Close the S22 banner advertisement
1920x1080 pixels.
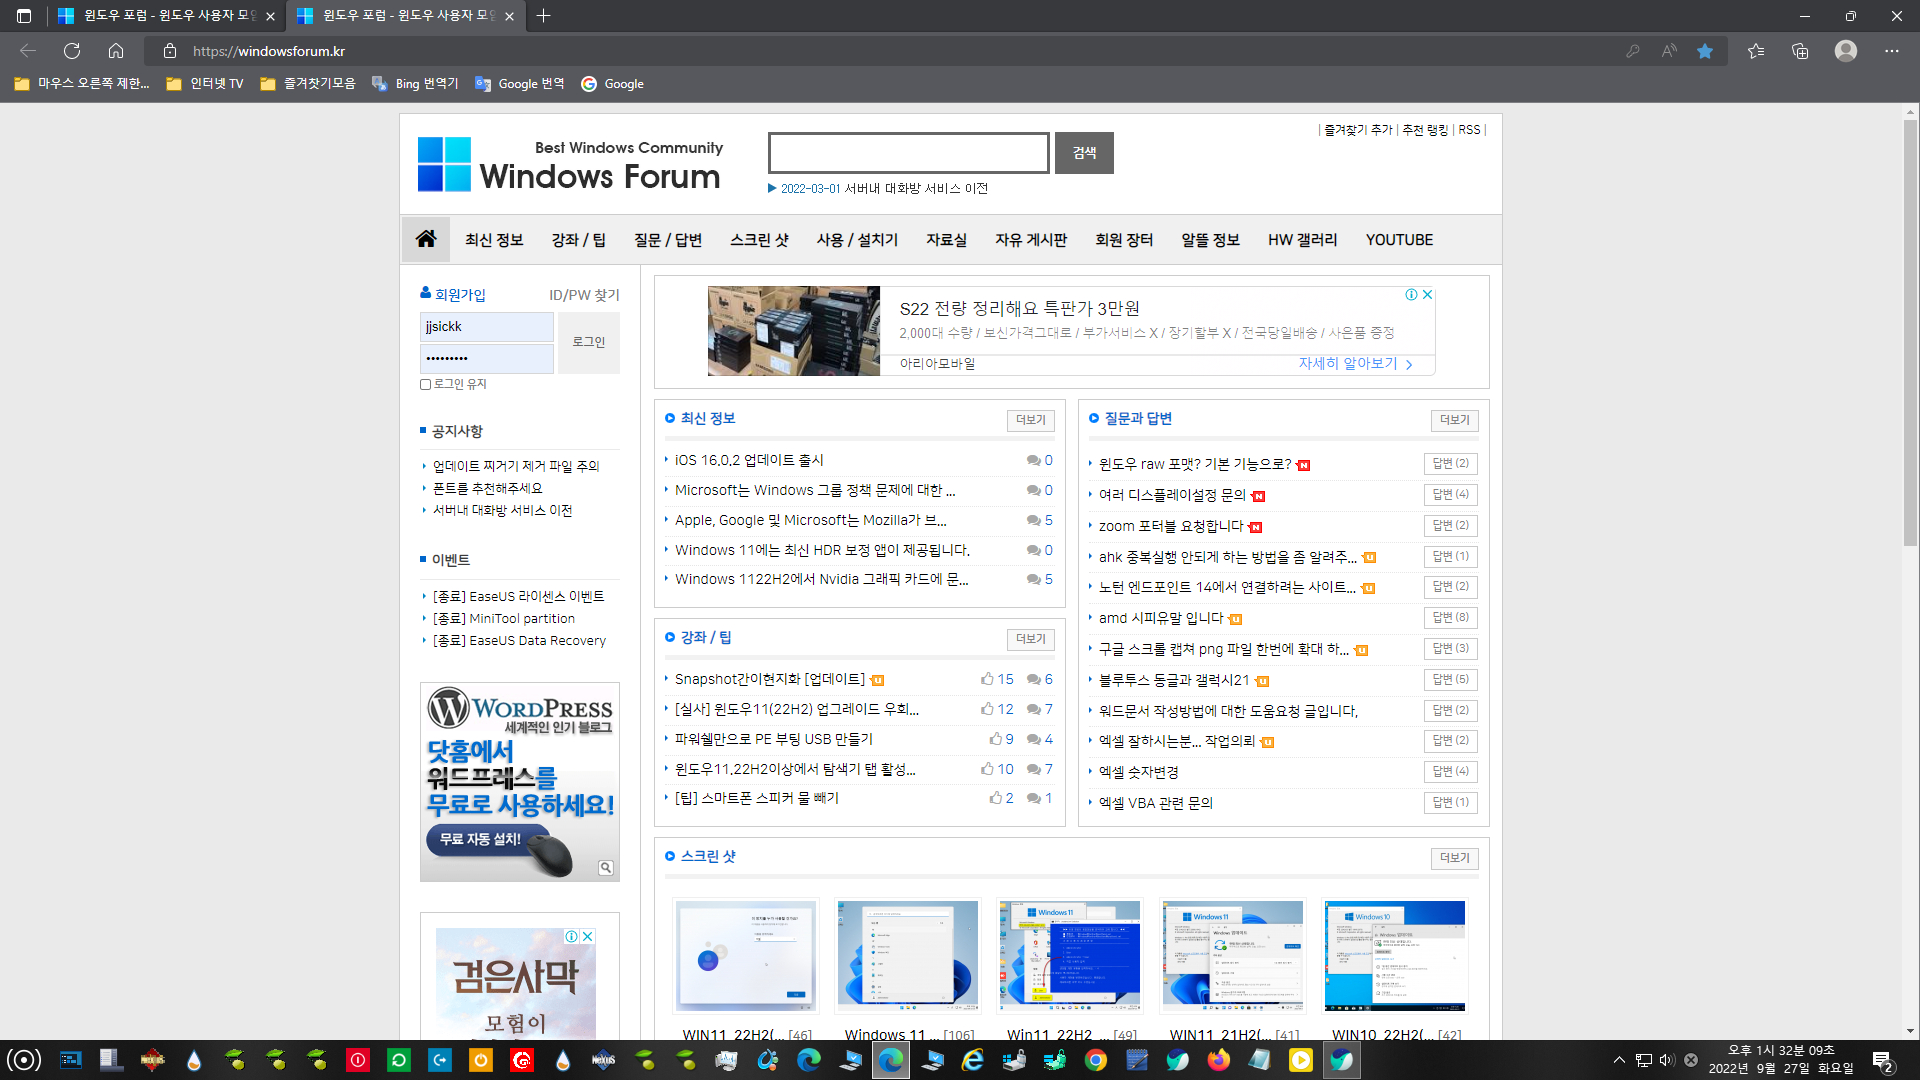(x=1427, y=294)
